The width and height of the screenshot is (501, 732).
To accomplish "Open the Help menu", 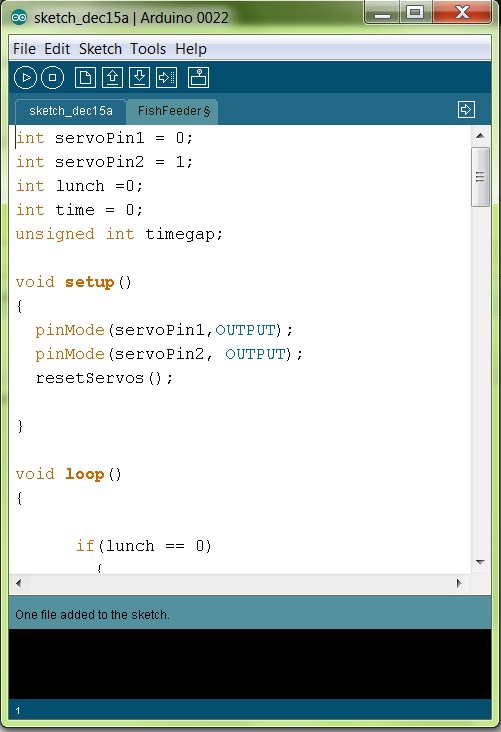I will click(x=191, y=49).
